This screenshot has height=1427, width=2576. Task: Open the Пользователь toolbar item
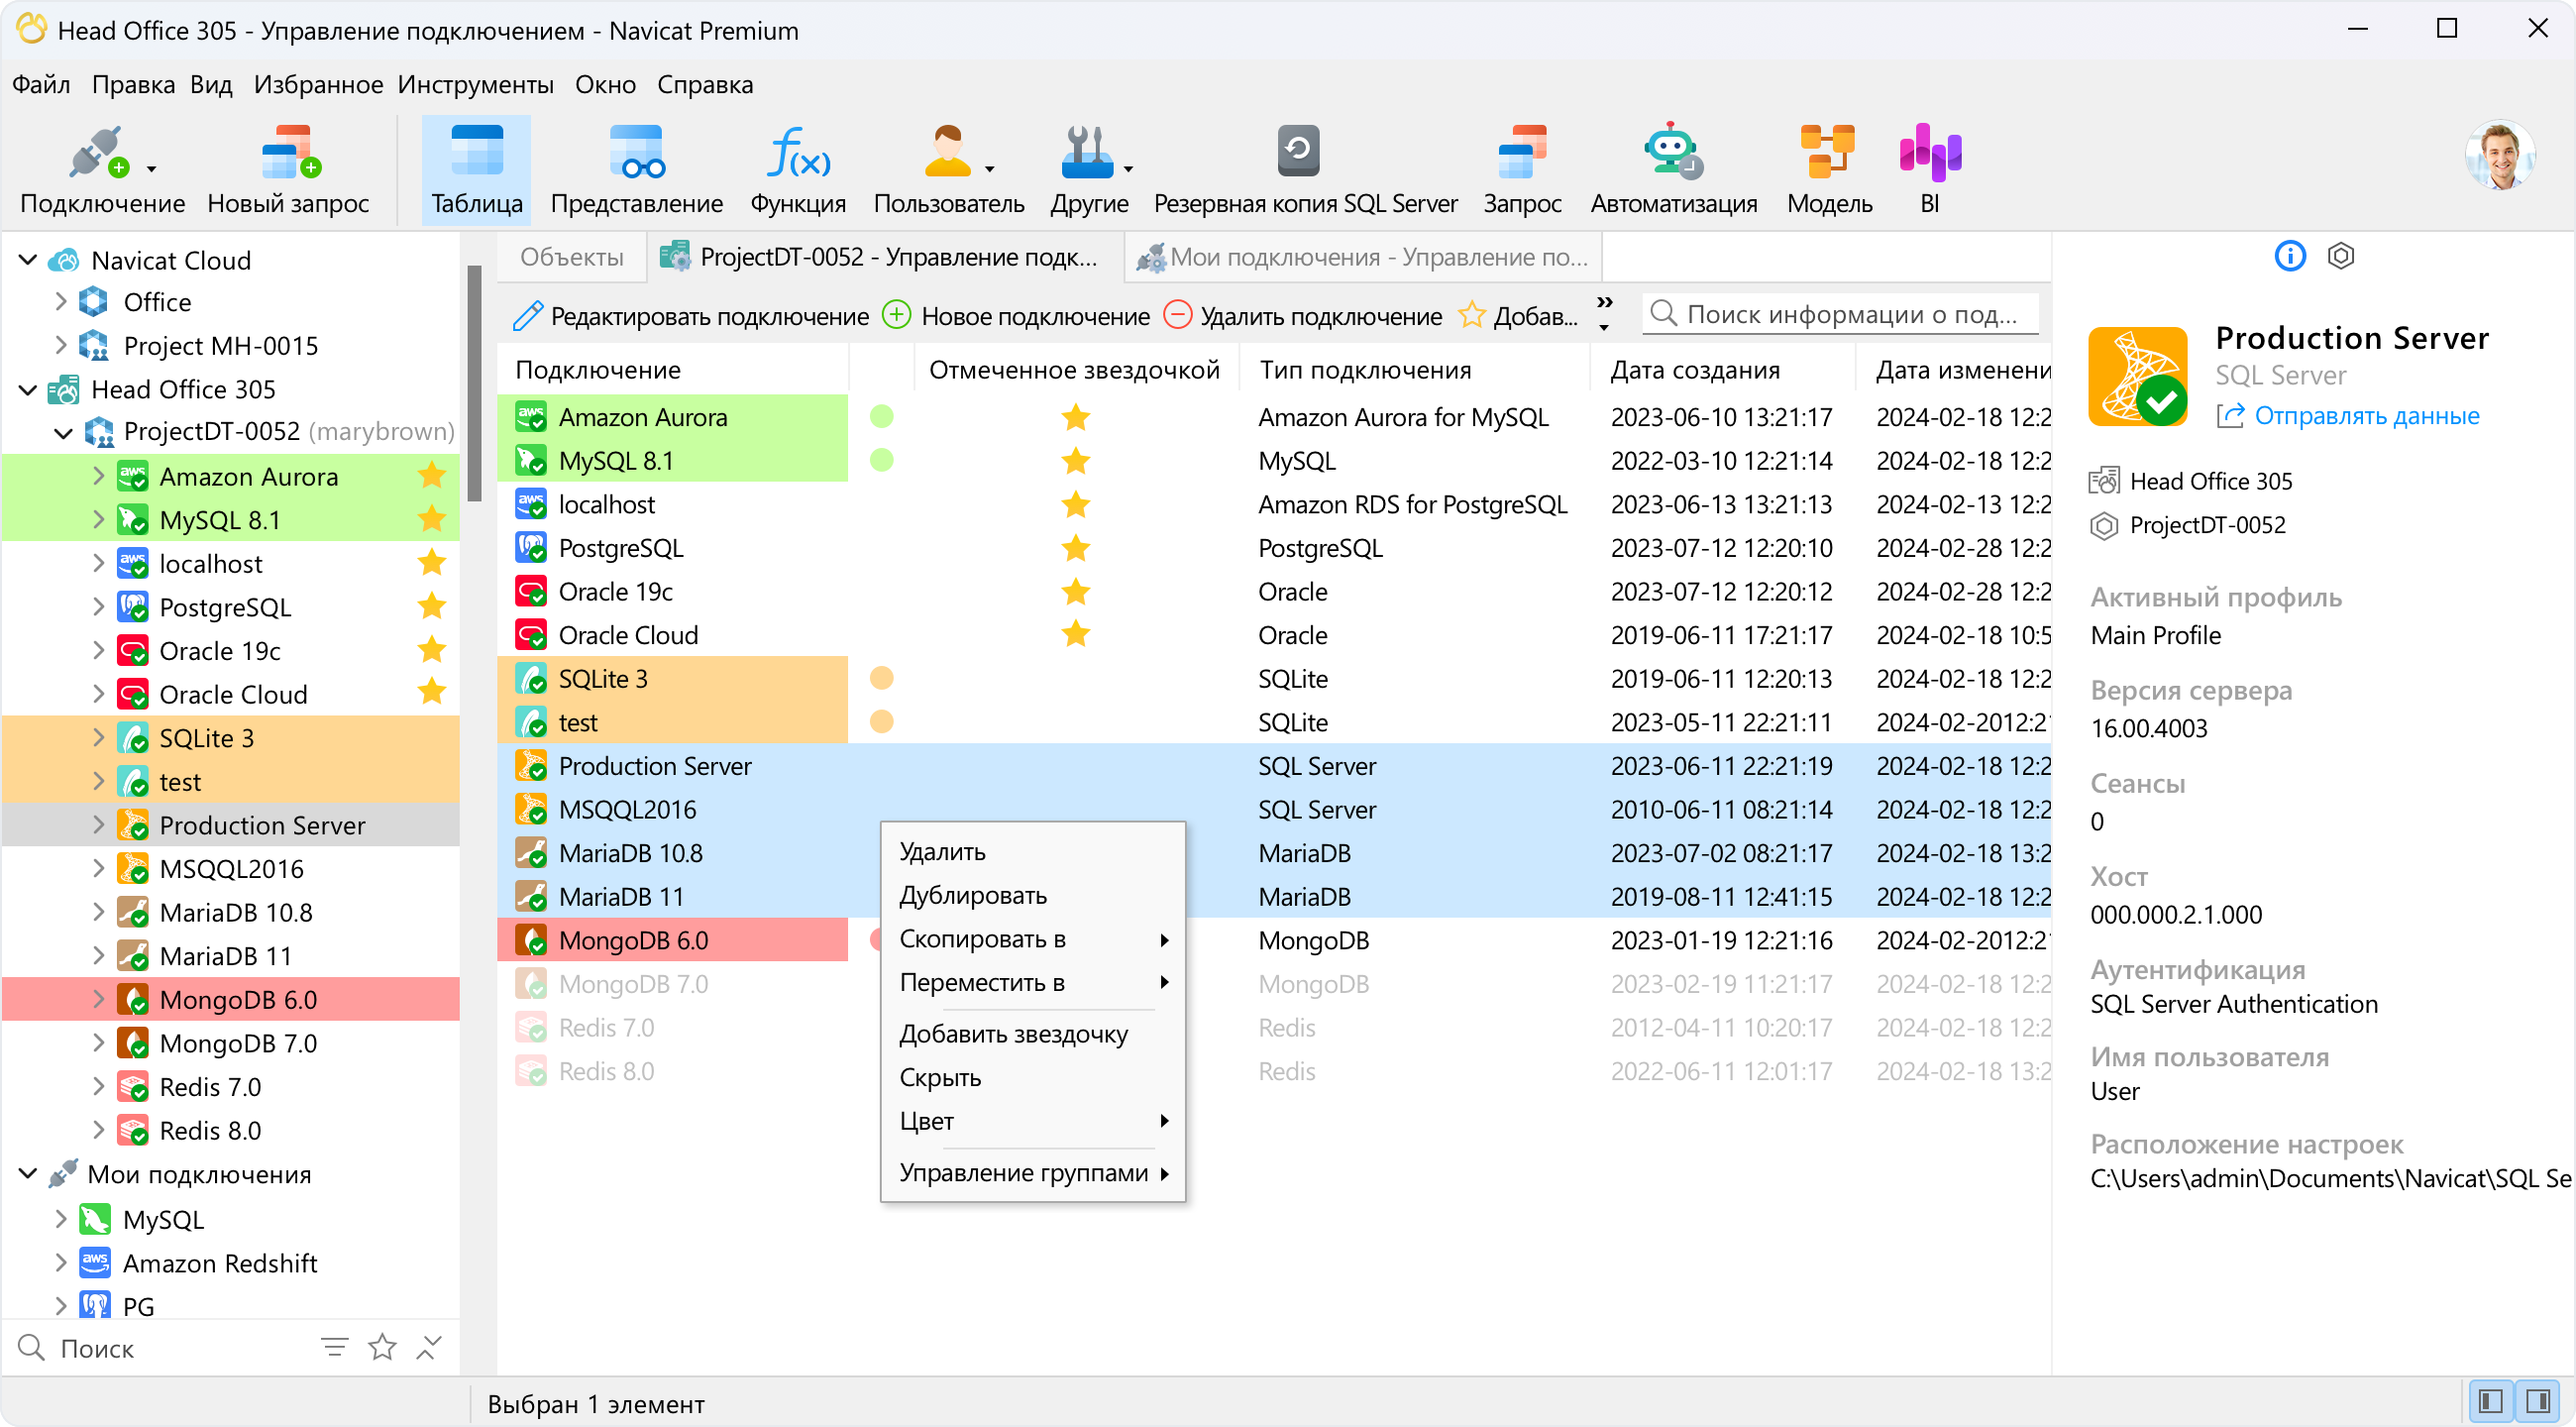click(948, 171)
